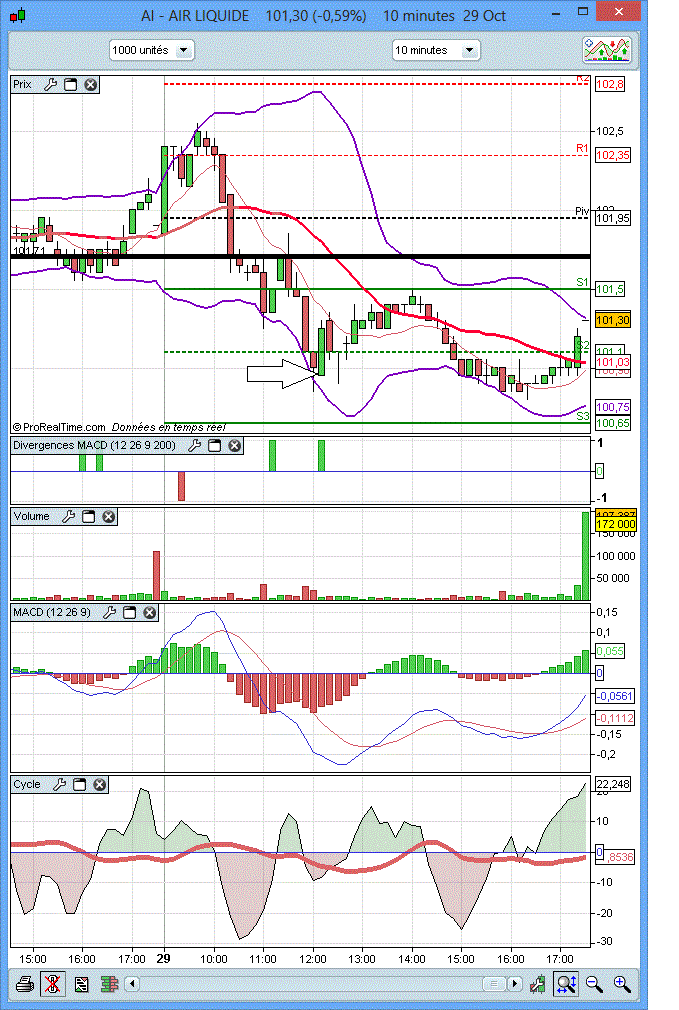Click the 100,75 purple band value
The image size is (679, 1010).
pos(613,407)
